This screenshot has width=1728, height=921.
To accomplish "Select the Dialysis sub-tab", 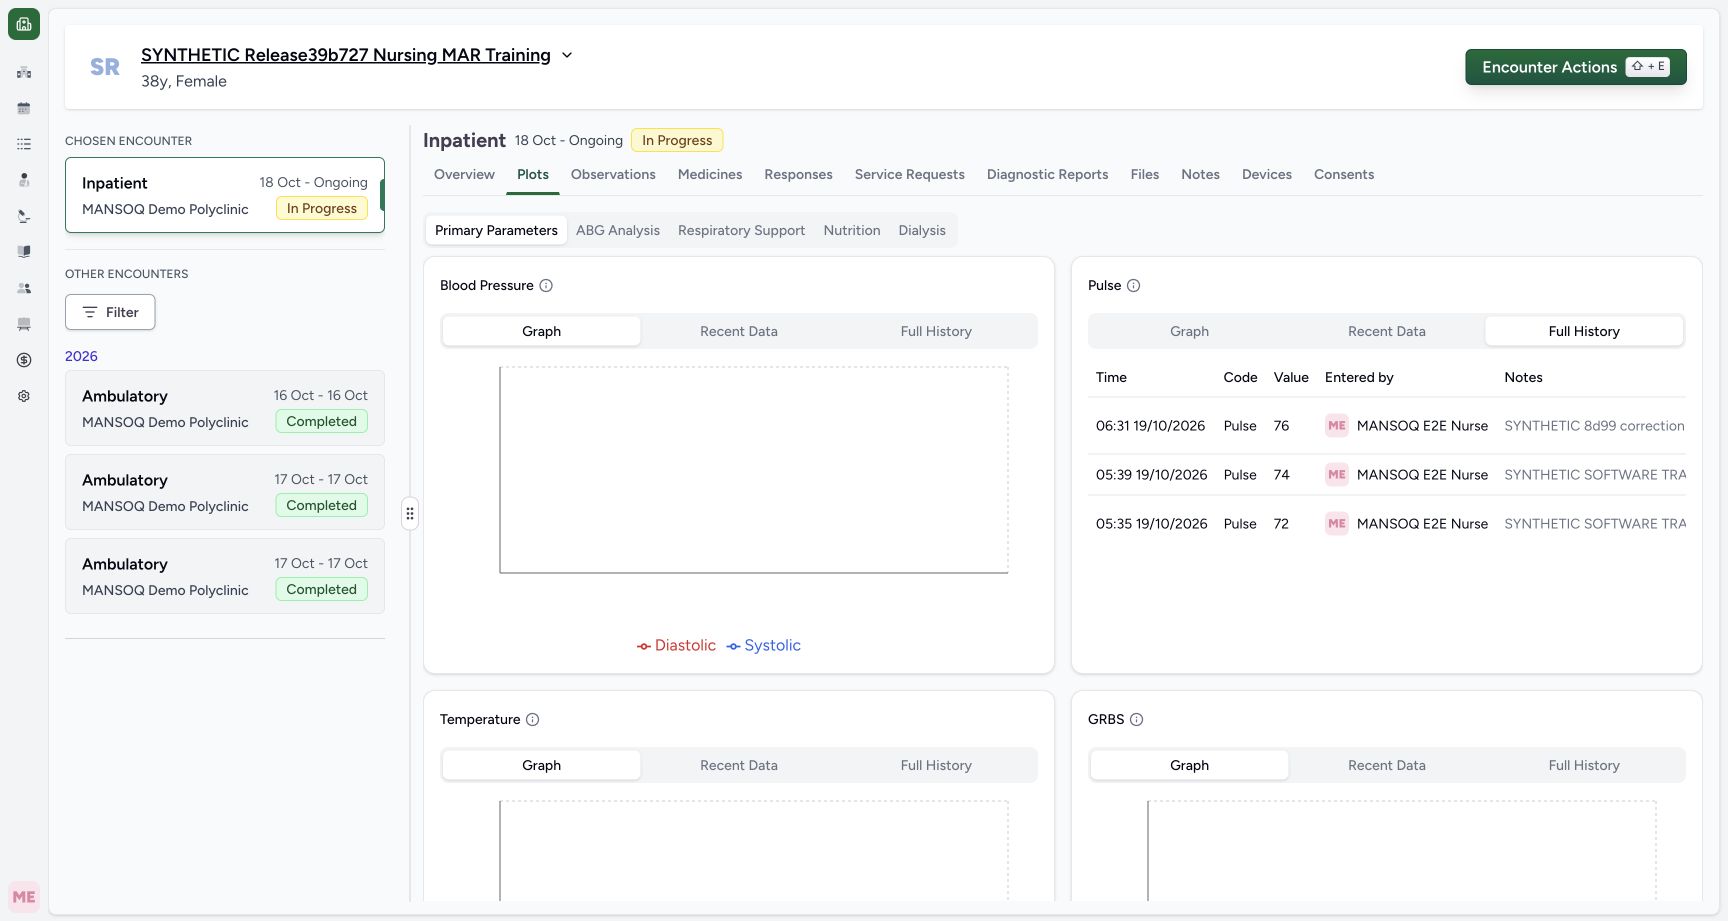I will click(922, 230).
